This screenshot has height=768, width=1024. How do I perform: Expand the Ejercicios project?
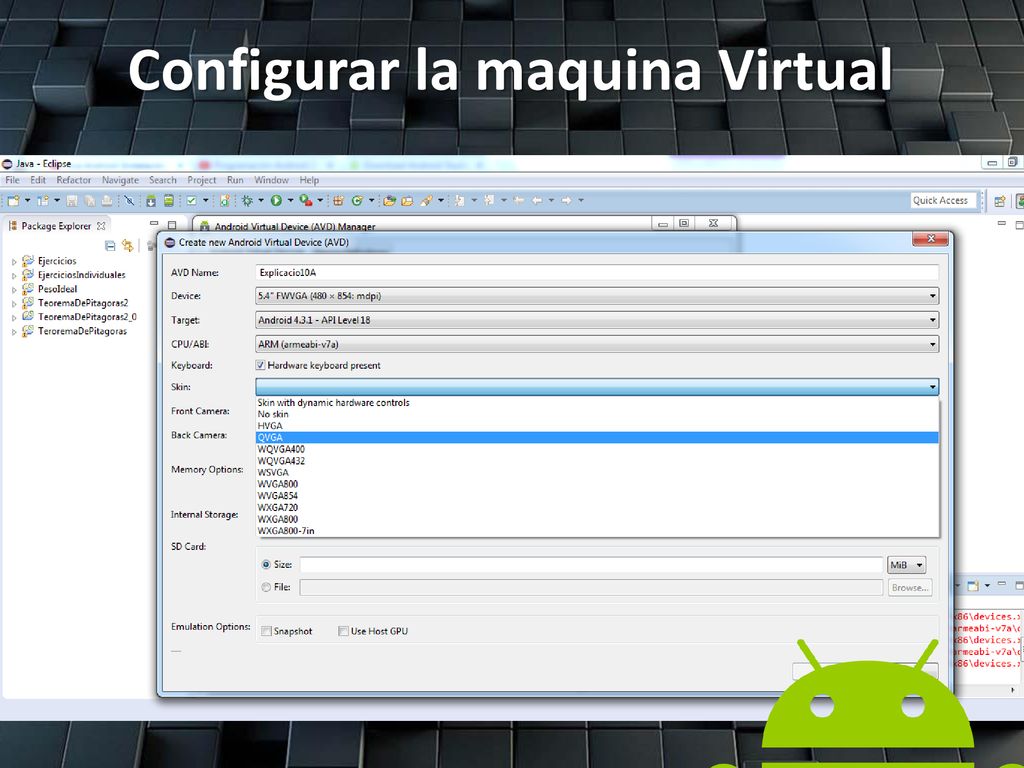point(14,261)
